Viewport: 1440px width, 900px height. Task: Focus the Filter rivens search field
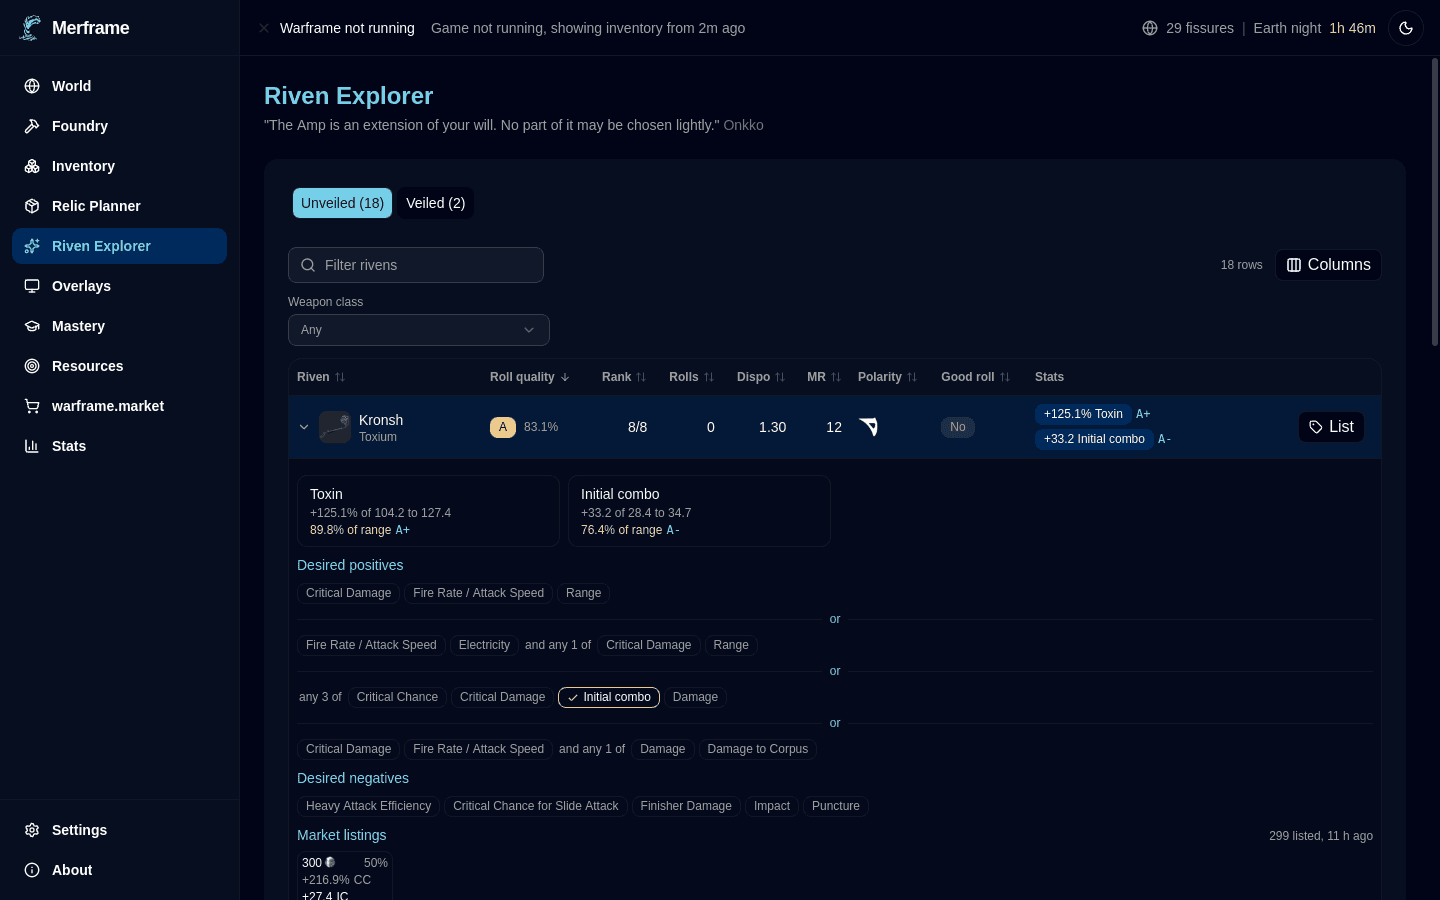pos(416,265)
